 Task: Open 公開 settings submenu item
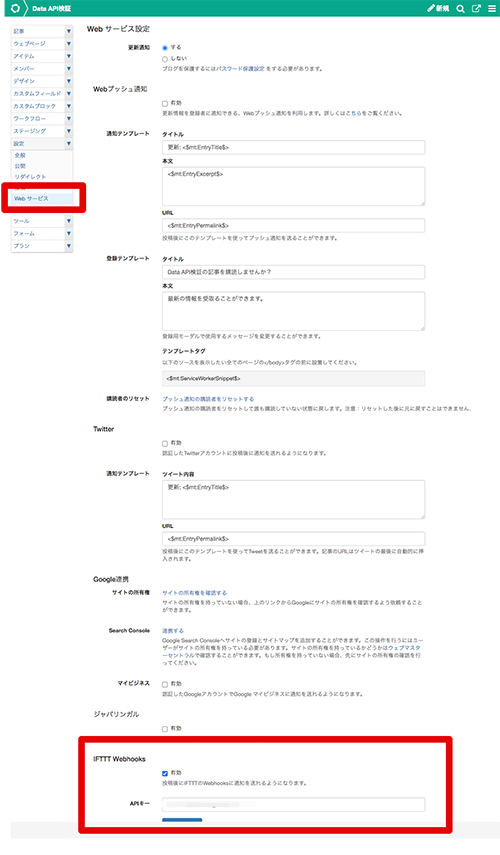(20, 166)
